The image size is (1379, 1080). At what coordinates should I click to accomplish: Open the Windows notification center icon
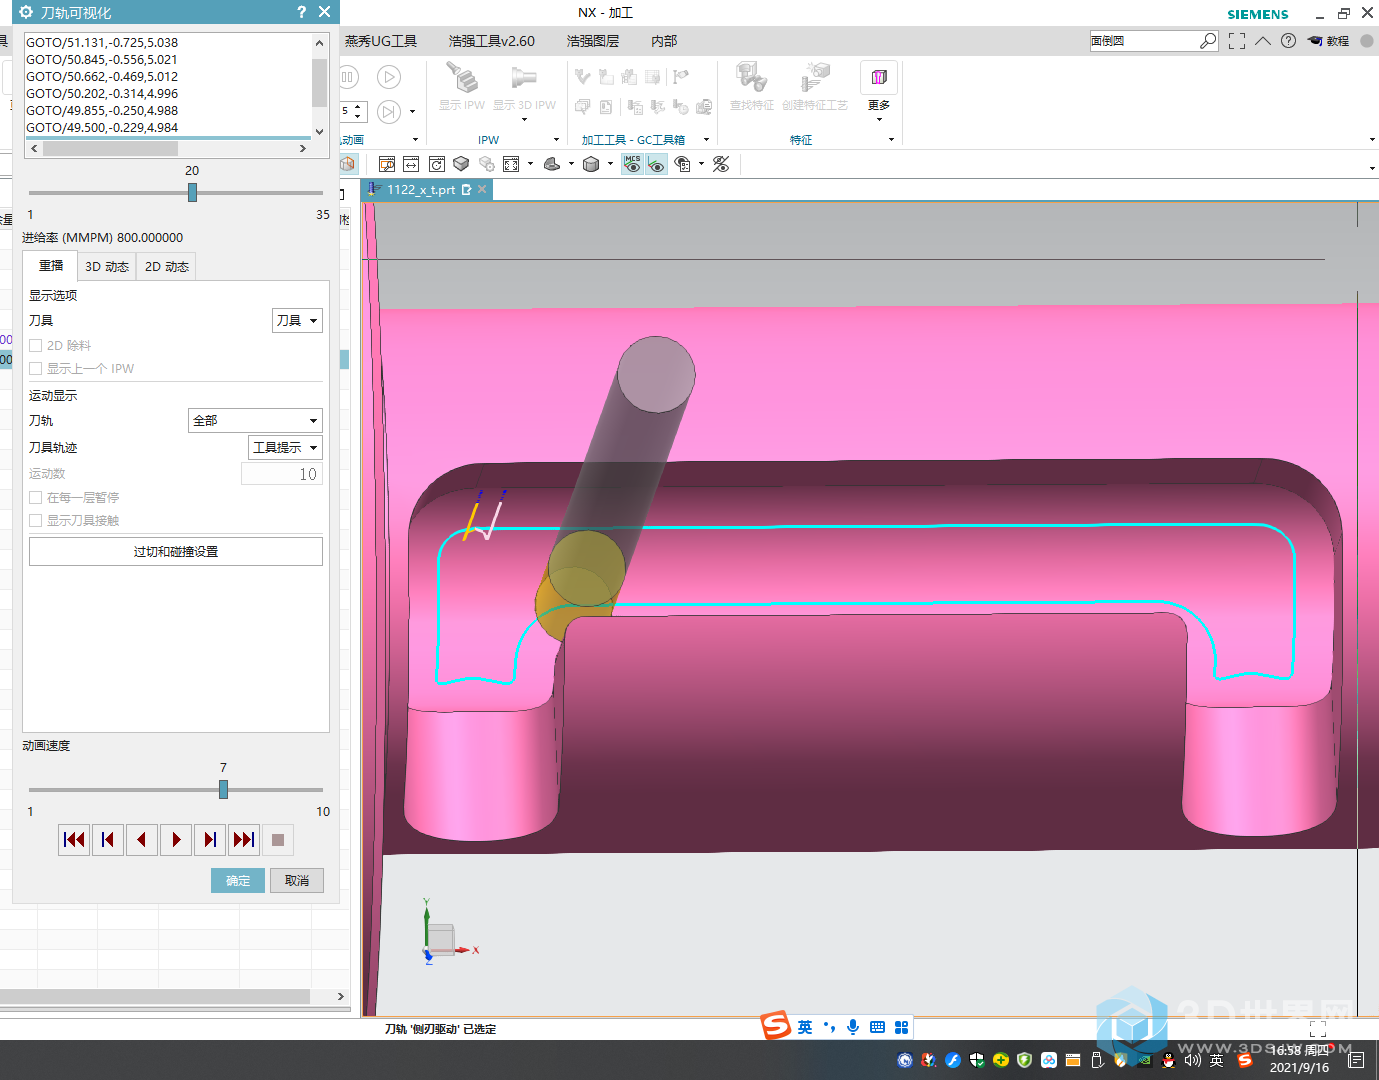point(1357,1060)
